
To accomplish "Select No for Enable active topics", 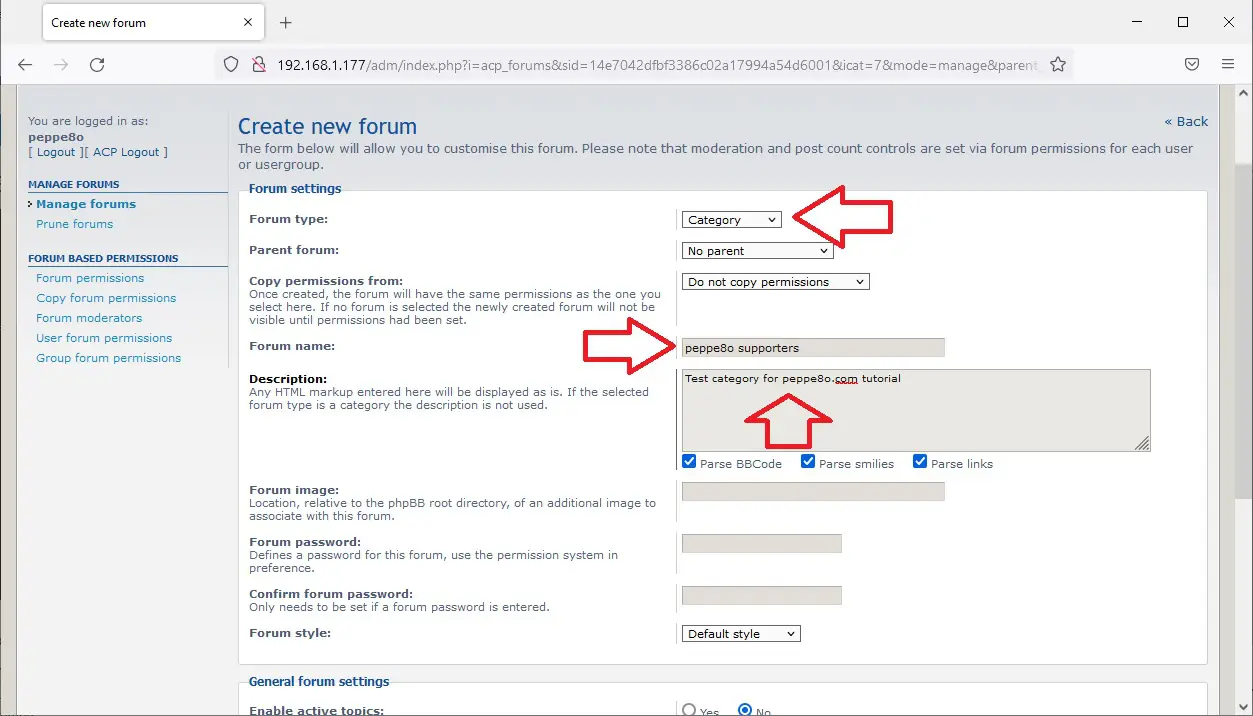I will tap(745, 710).
